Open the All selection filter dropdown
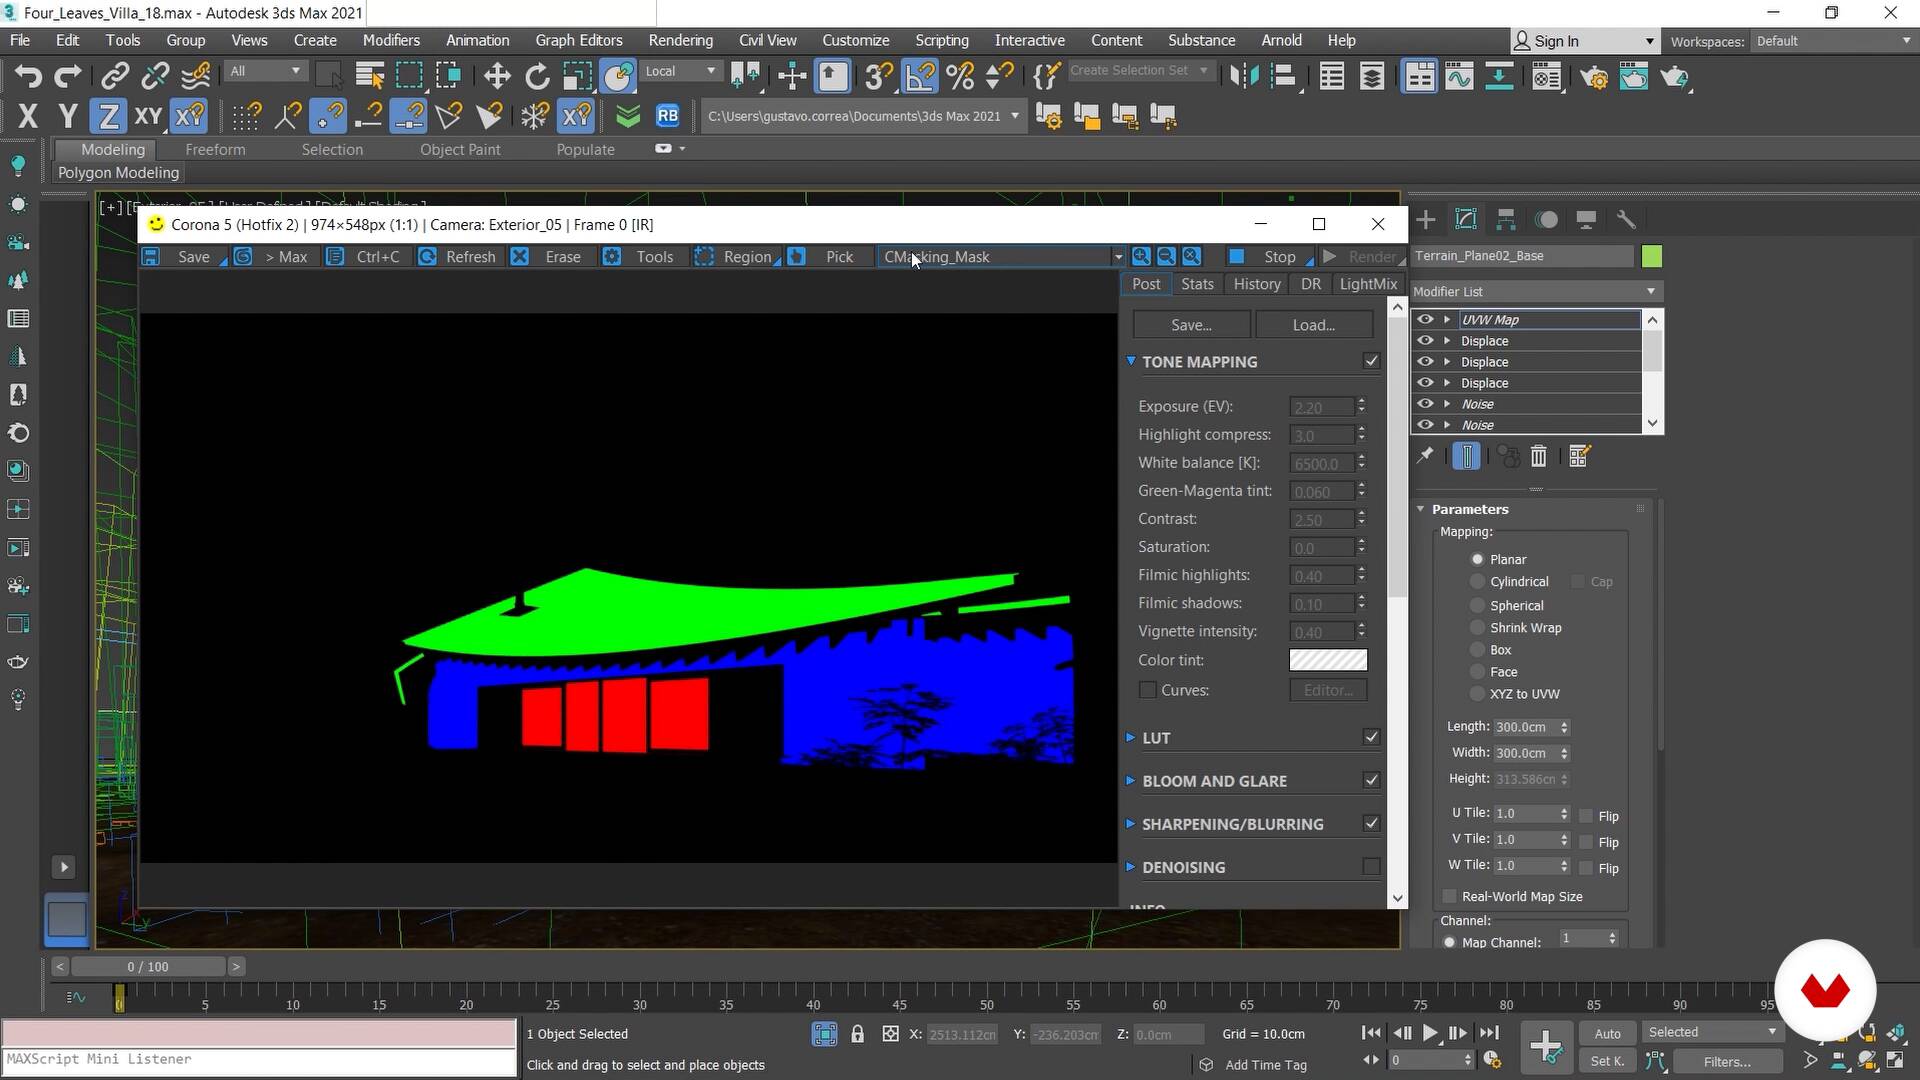The image size is (1920, 1080). coord(264,71)
